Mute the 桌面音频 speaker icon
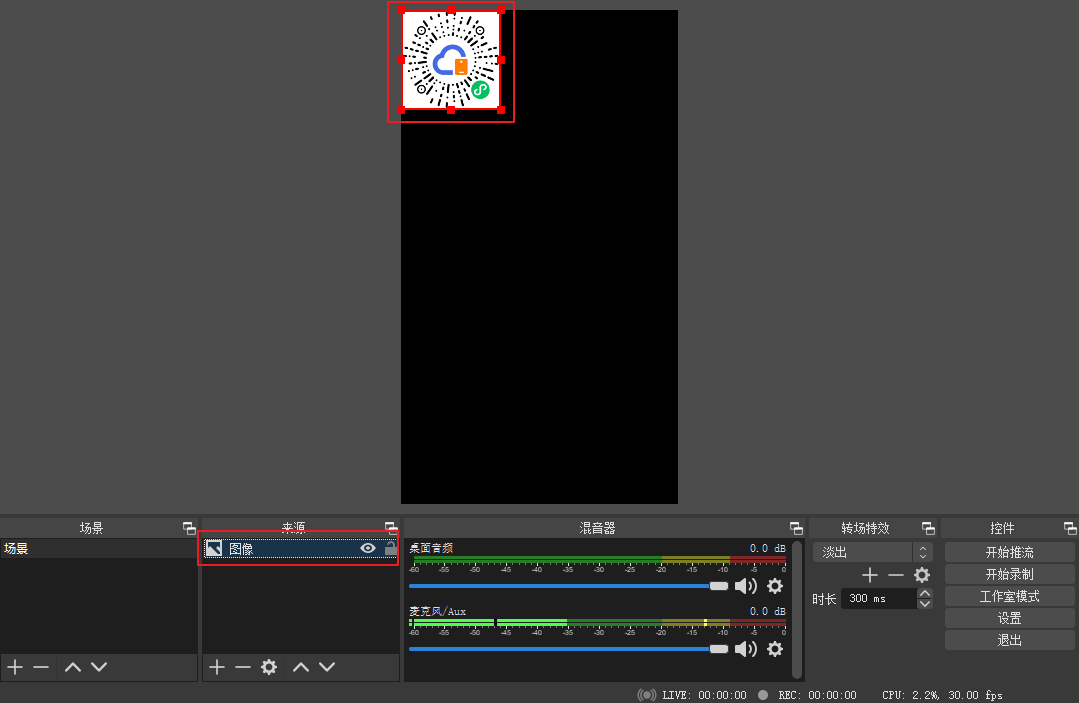1079x703 pixels. (746, 586)
